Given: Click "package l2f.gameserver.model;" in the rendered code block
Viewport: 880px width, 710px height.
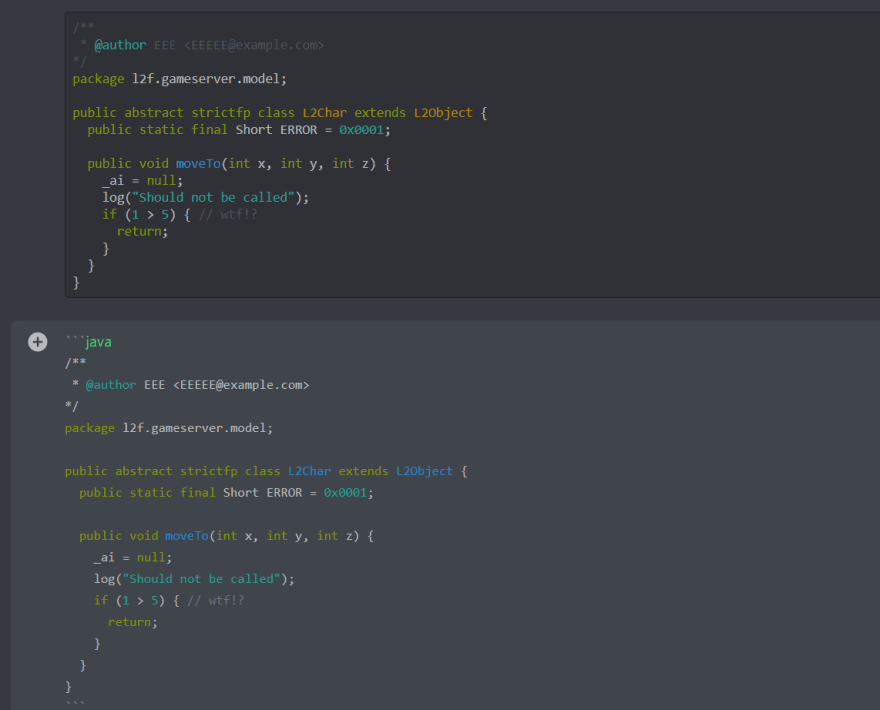Looking at the screenshot, I should [180, 79].
